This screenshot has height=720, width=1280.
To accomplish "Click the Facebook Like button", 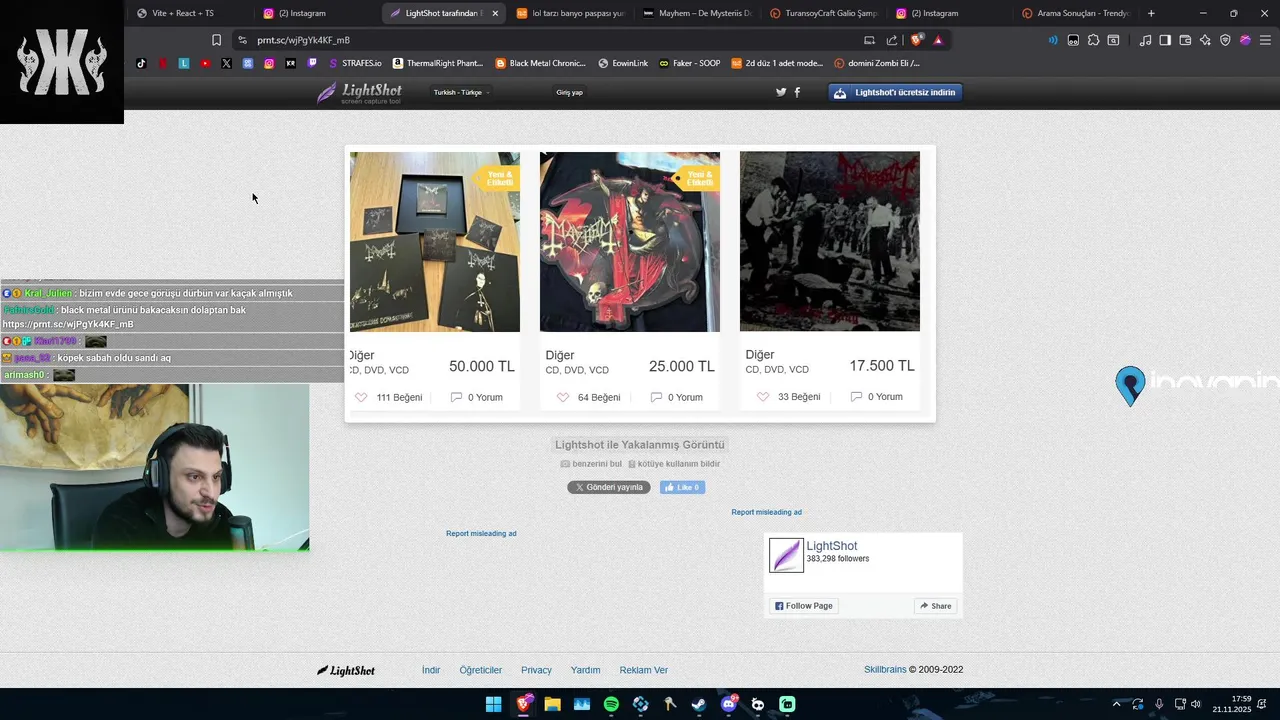I will 682,487.
